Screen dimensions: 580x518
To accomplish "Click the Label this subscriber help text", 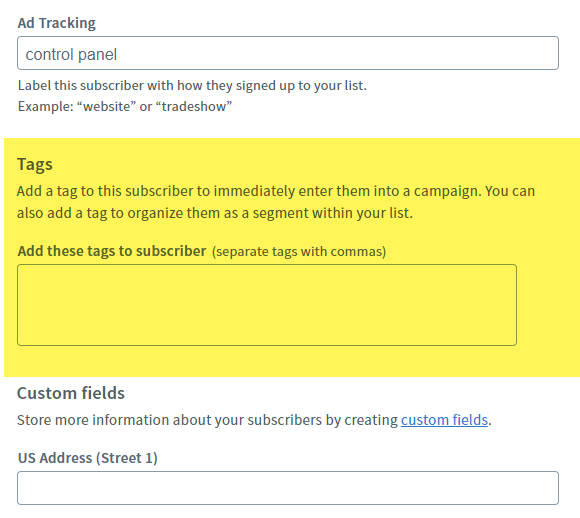I will click(x=192, y=85).
